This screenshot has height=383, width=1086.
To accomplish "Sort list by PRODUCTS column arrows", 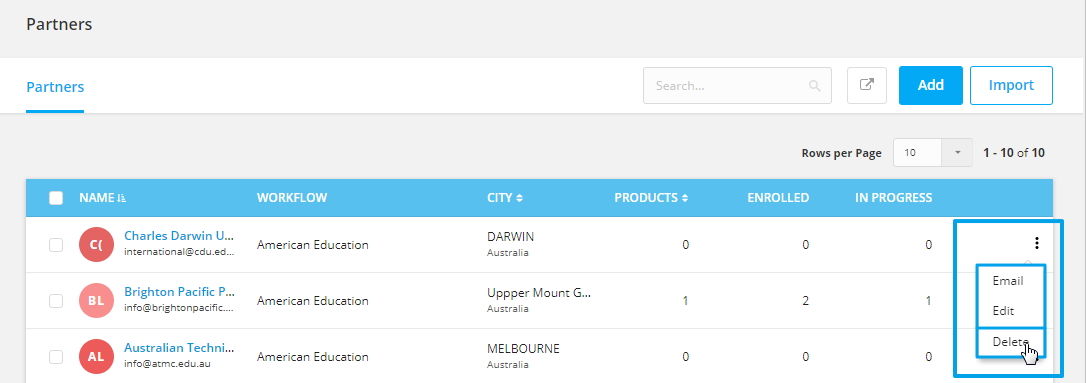I will coord(685,198).
